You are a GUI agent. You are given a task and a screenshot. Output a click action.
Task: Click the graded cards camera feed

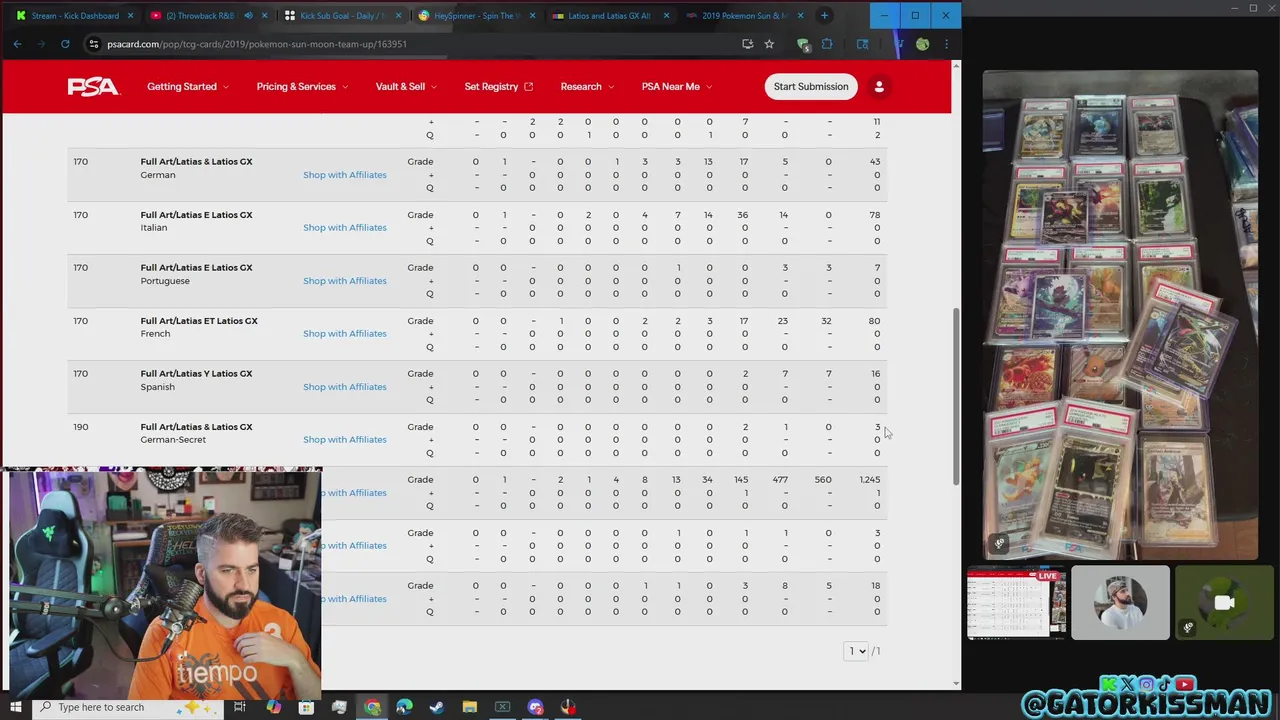tap(1120, 315)
